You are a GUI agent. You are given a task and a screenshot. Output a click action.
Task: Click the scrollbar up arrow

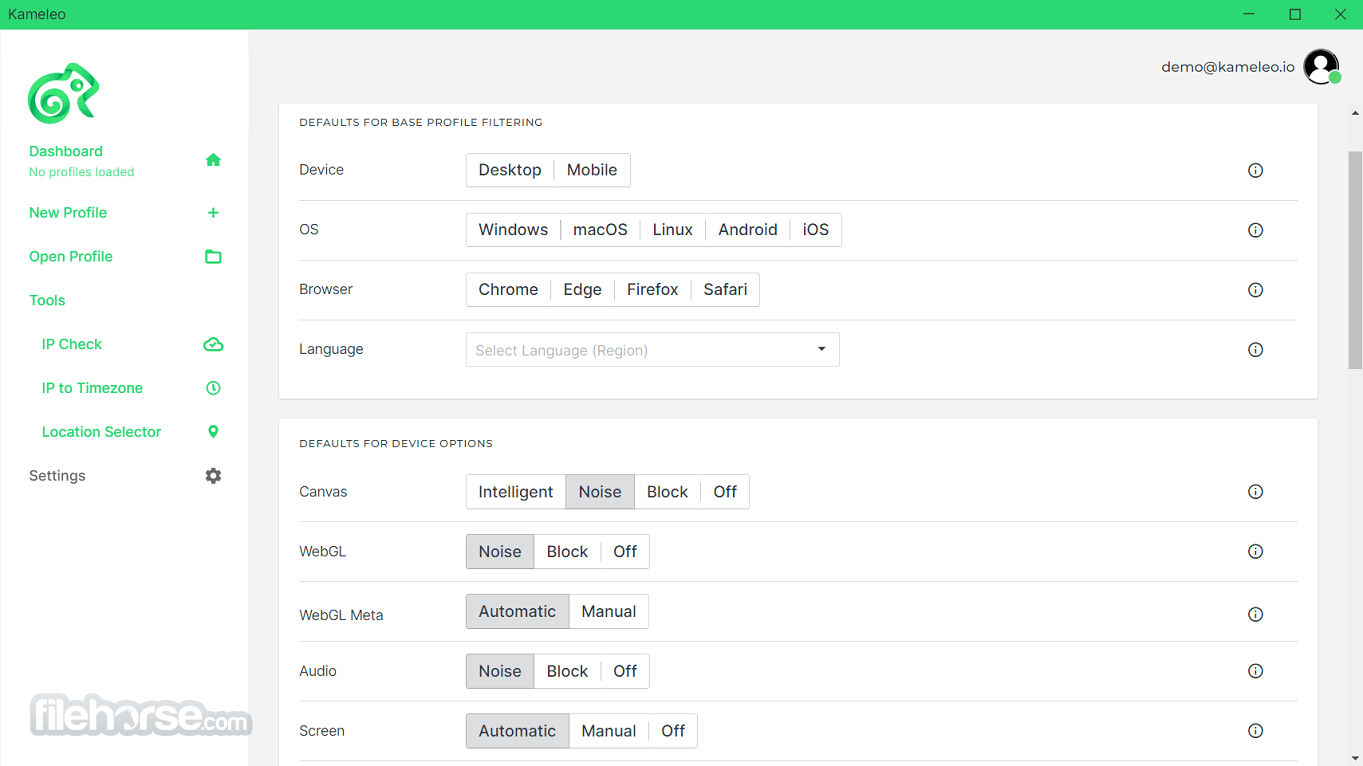(1355, 113)
